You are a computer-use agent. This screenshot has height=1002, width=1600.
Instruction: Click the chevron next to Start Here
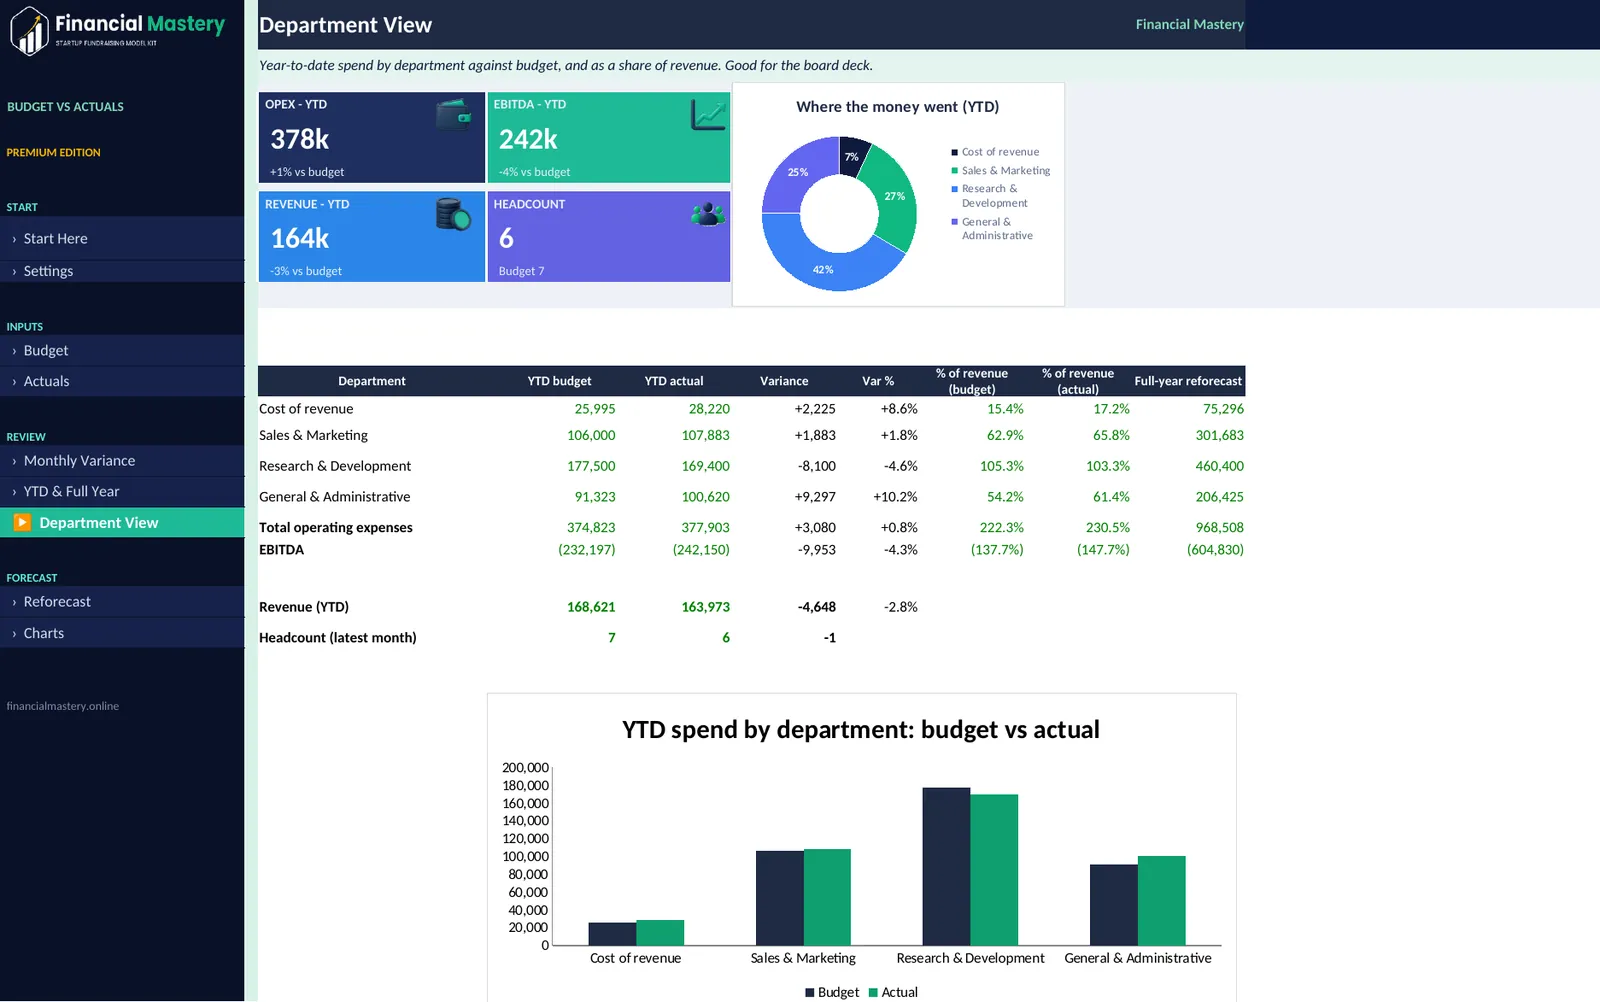14,239
